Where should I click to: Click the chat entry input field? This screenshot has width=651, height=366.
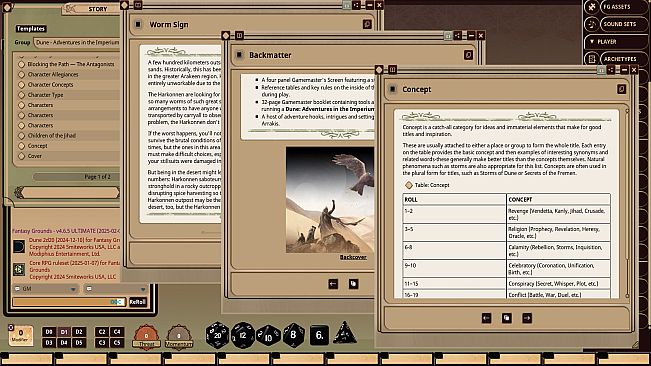69,302
